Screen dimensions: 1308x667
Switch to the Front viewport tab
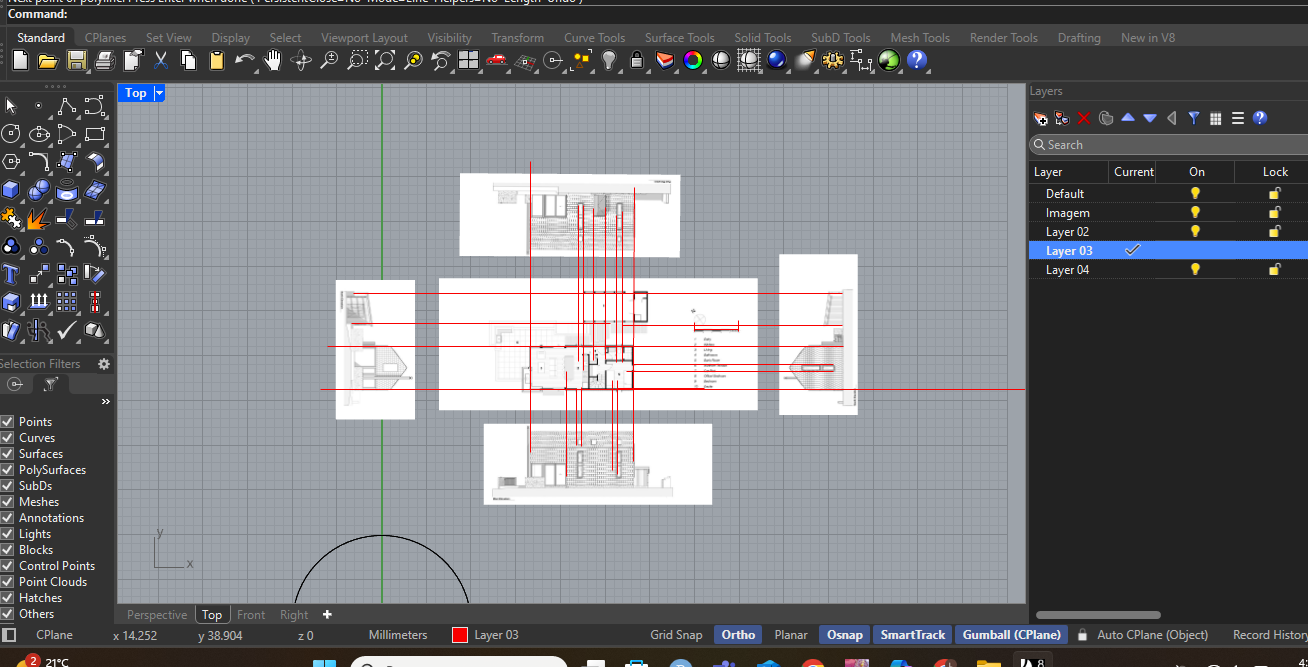coord(251,614)
